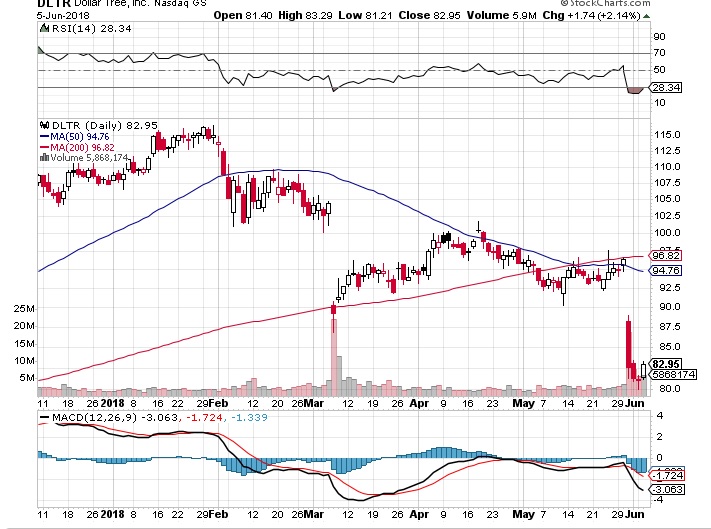Click the Chg +1.74 (+2.14%) text
Screen dimensions: 711x529
(x=591, y=15)
